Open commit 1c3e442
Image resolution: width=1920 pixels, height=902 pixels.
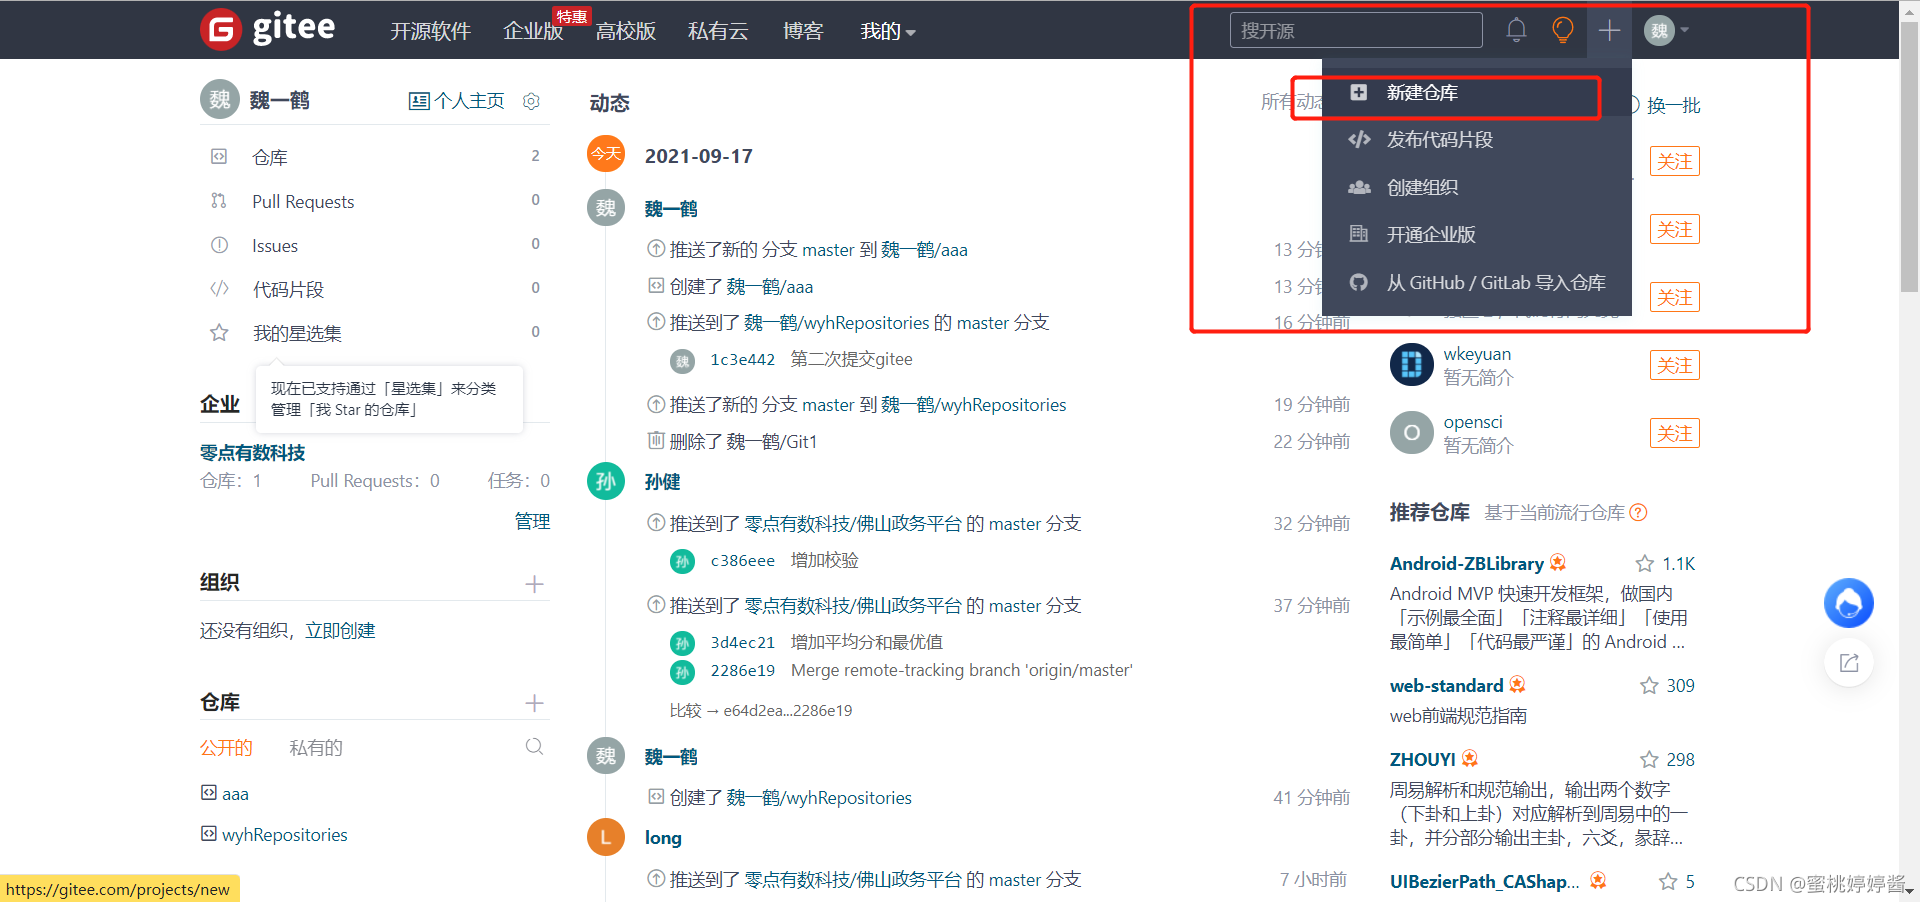(x=742, y=359)
